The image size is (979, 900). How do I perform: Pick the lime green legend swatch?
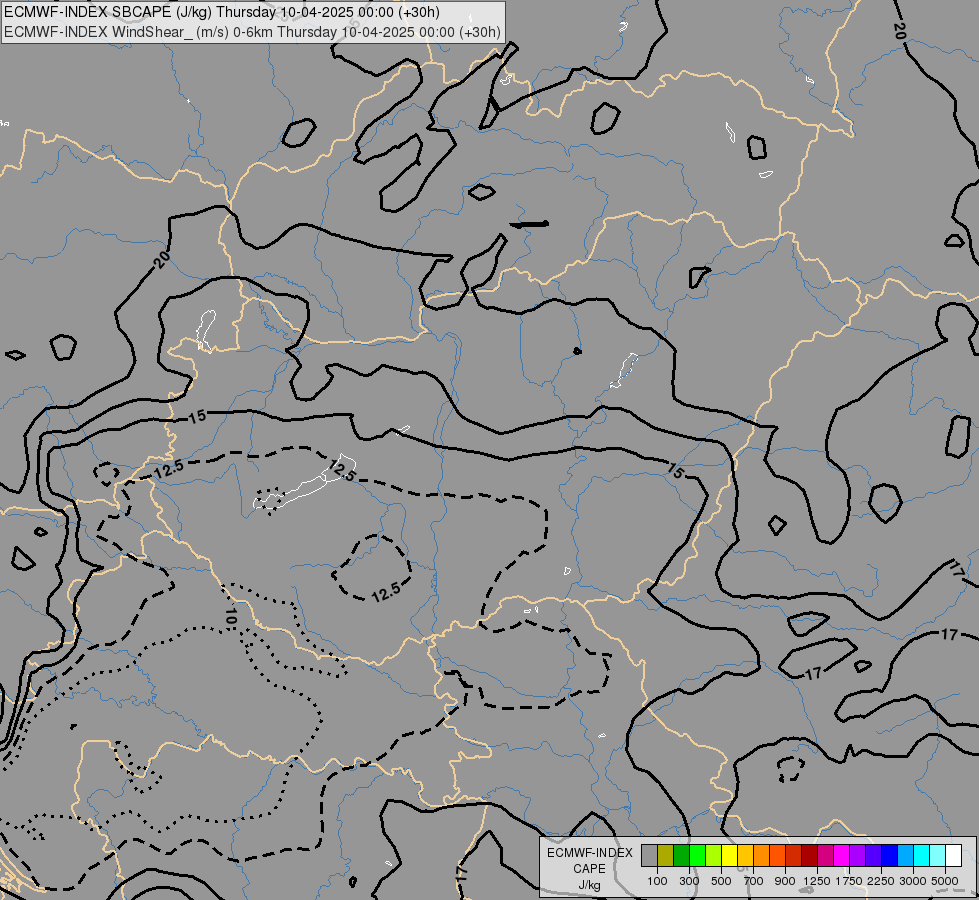click(x=714, y=856)
